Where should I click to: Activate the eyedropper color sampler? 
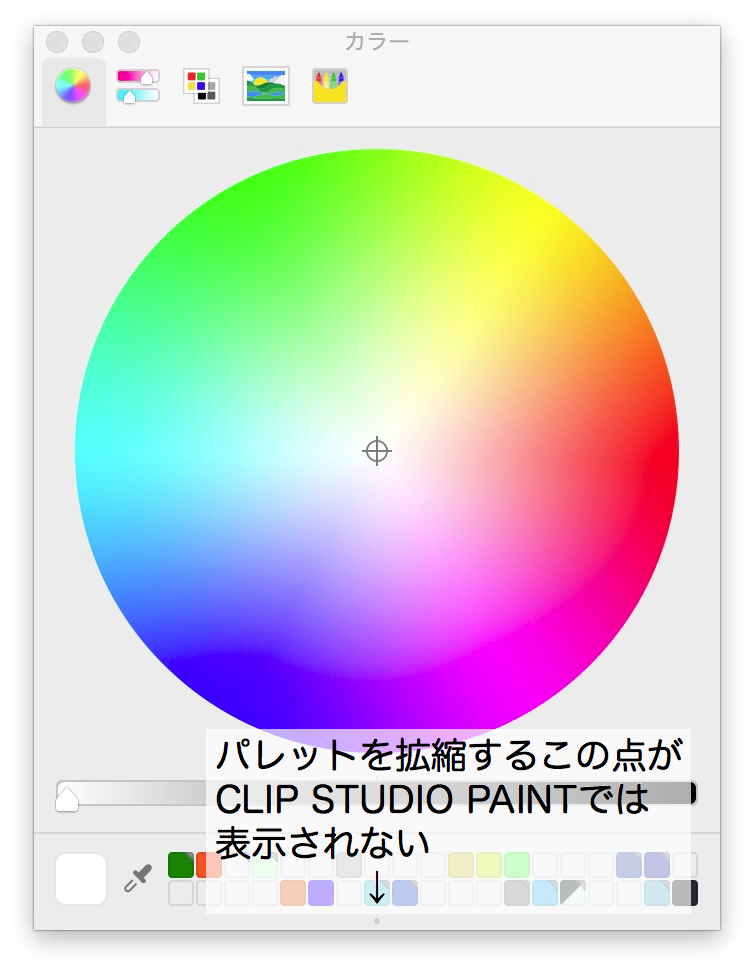(136, 879)
